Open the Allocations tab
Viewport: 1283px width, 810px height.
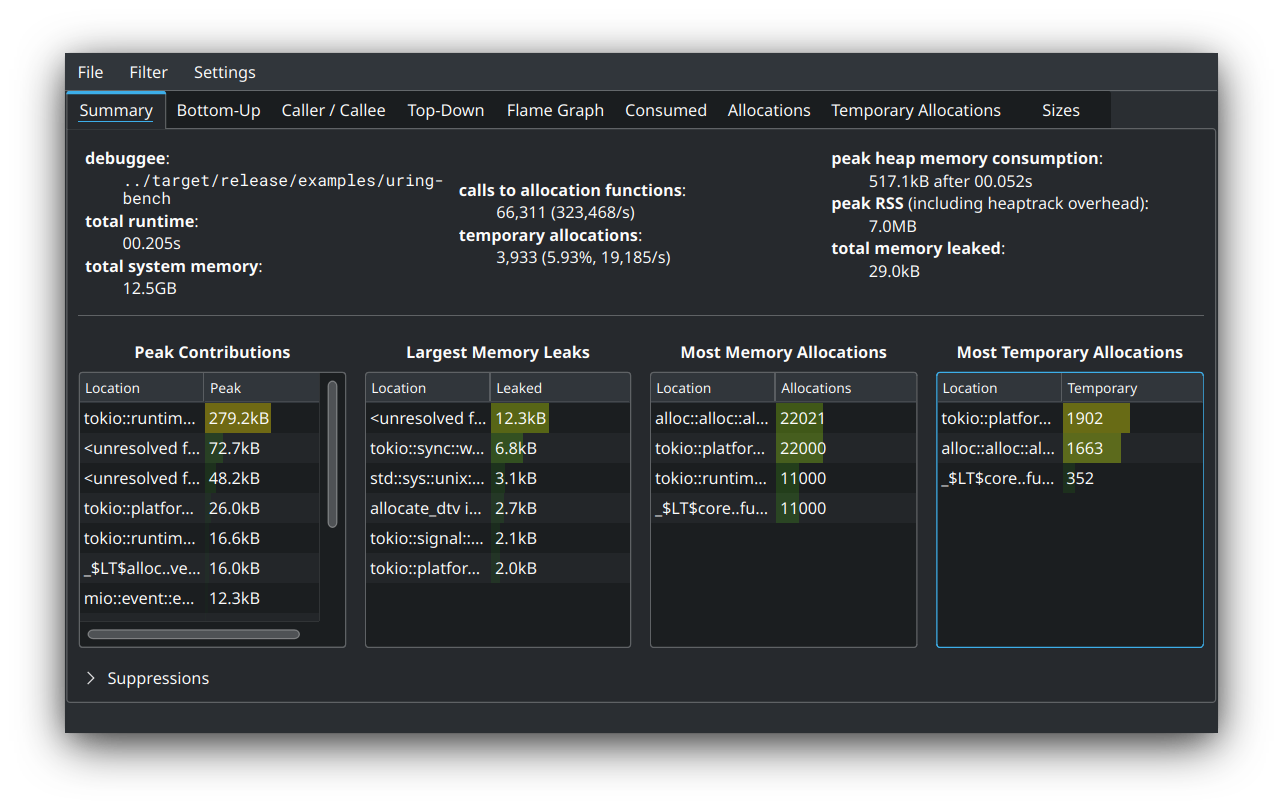pyautogui.click(x=769, y=110)
